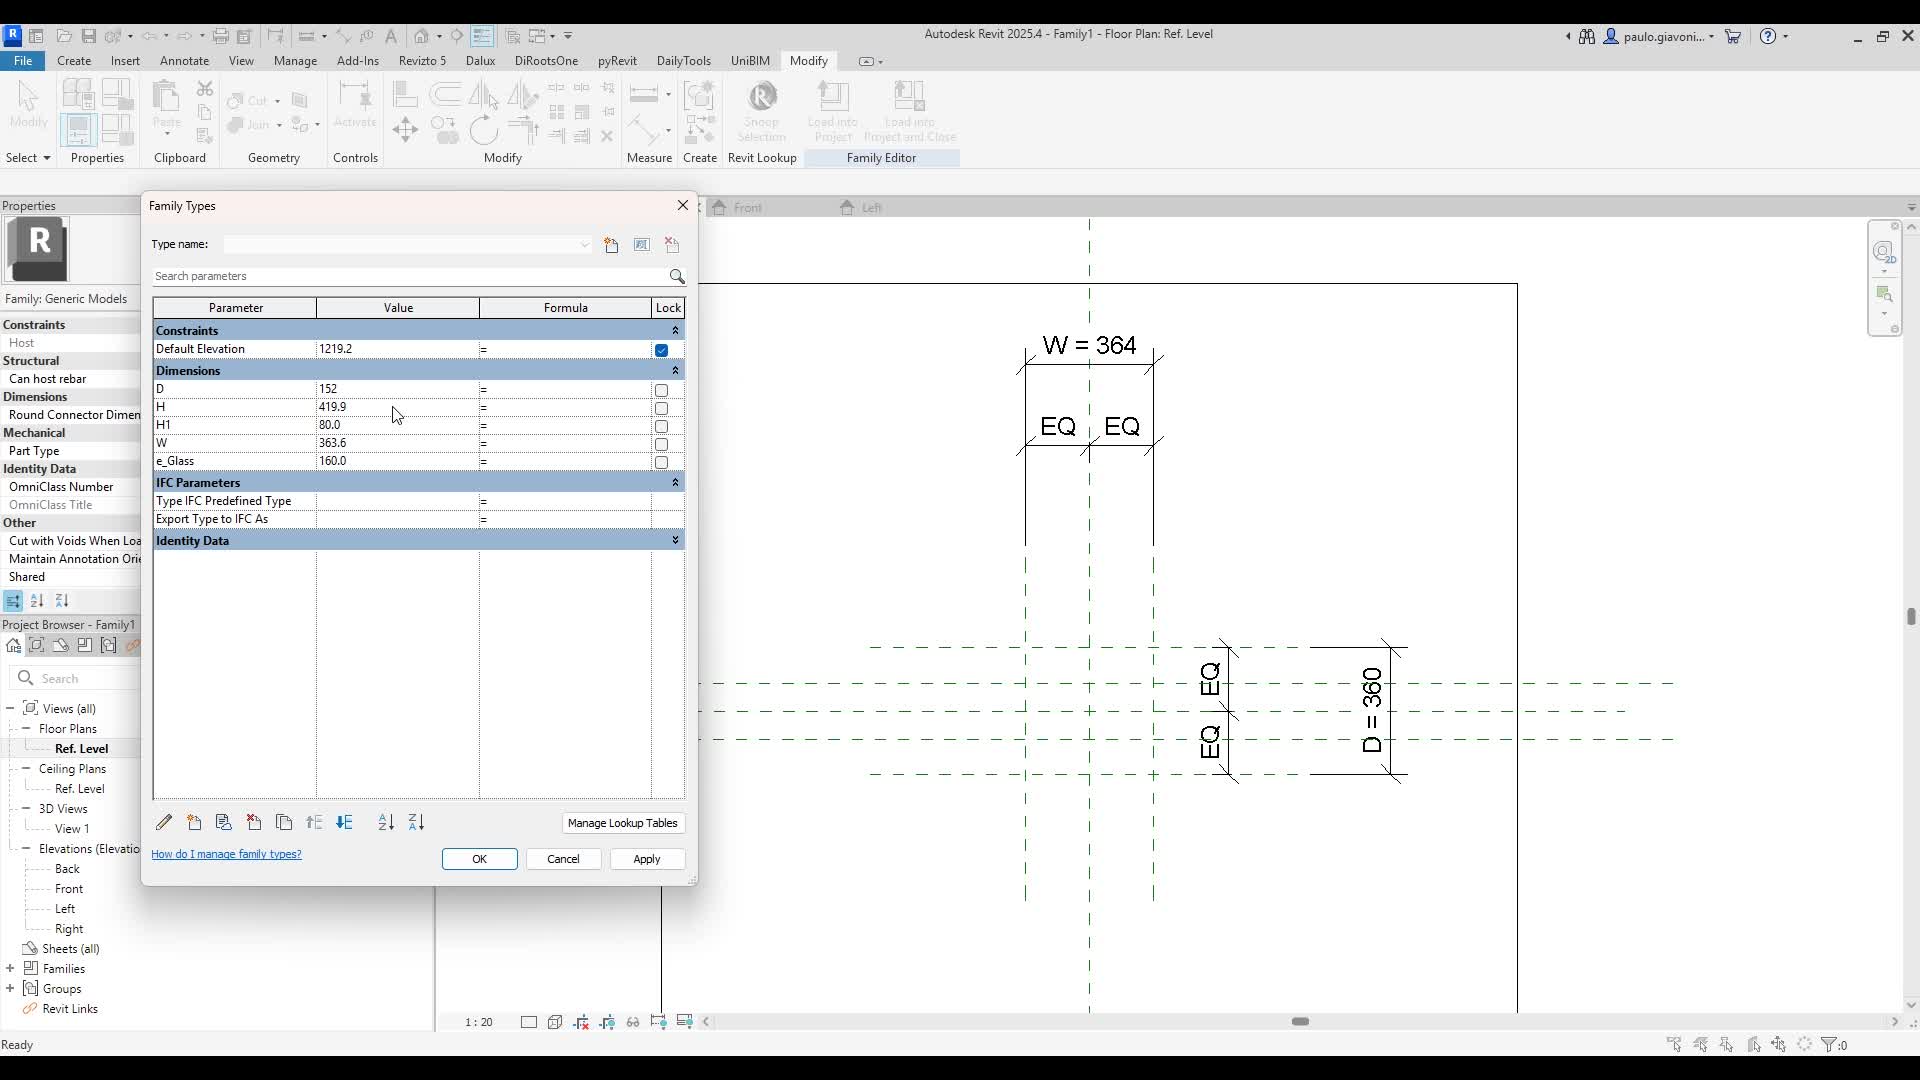Screen dimensions: 1920x1080
Task: Click the Delete Parameter icon with red X
Action: (x=254, y=822)
